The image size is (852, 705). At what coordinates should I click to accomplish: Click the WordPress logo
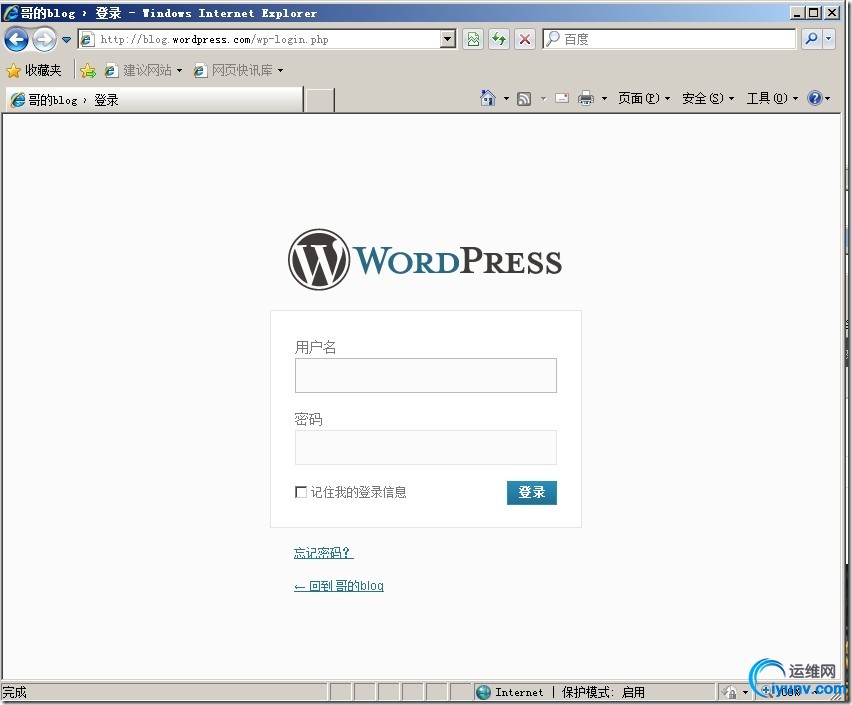425,260
